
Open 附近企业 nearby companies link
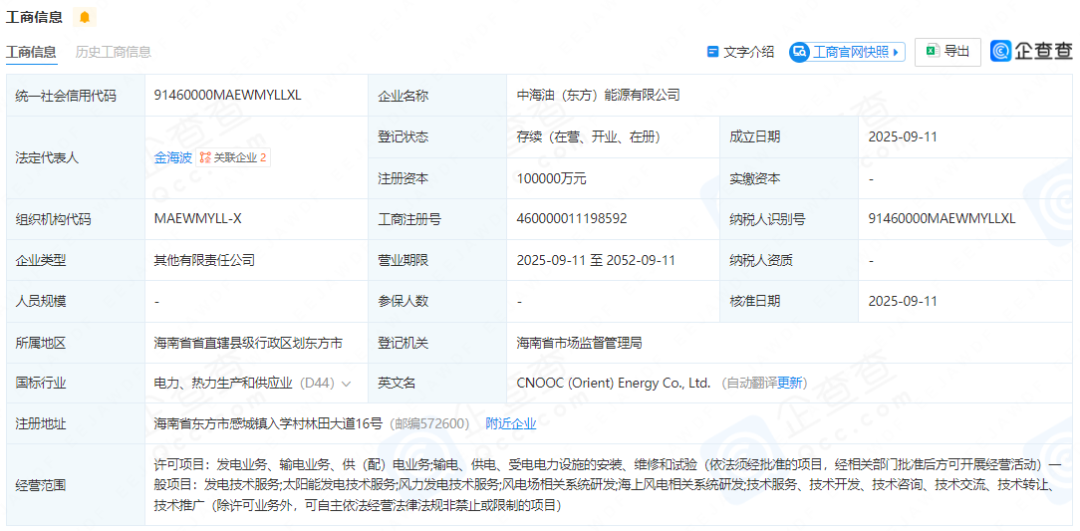[511, 423]
